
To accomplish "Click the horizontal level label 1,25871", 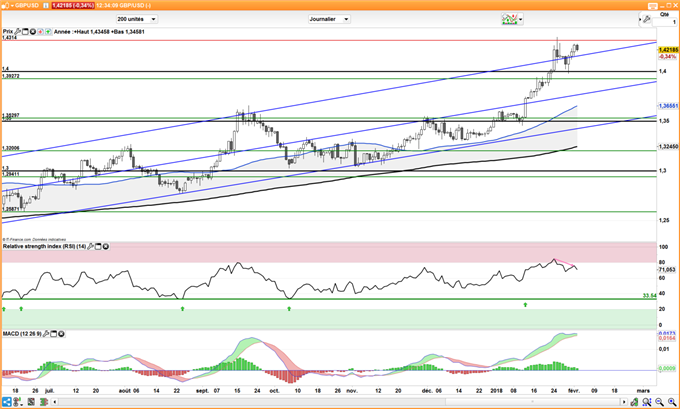I will (x=11, y=209).
